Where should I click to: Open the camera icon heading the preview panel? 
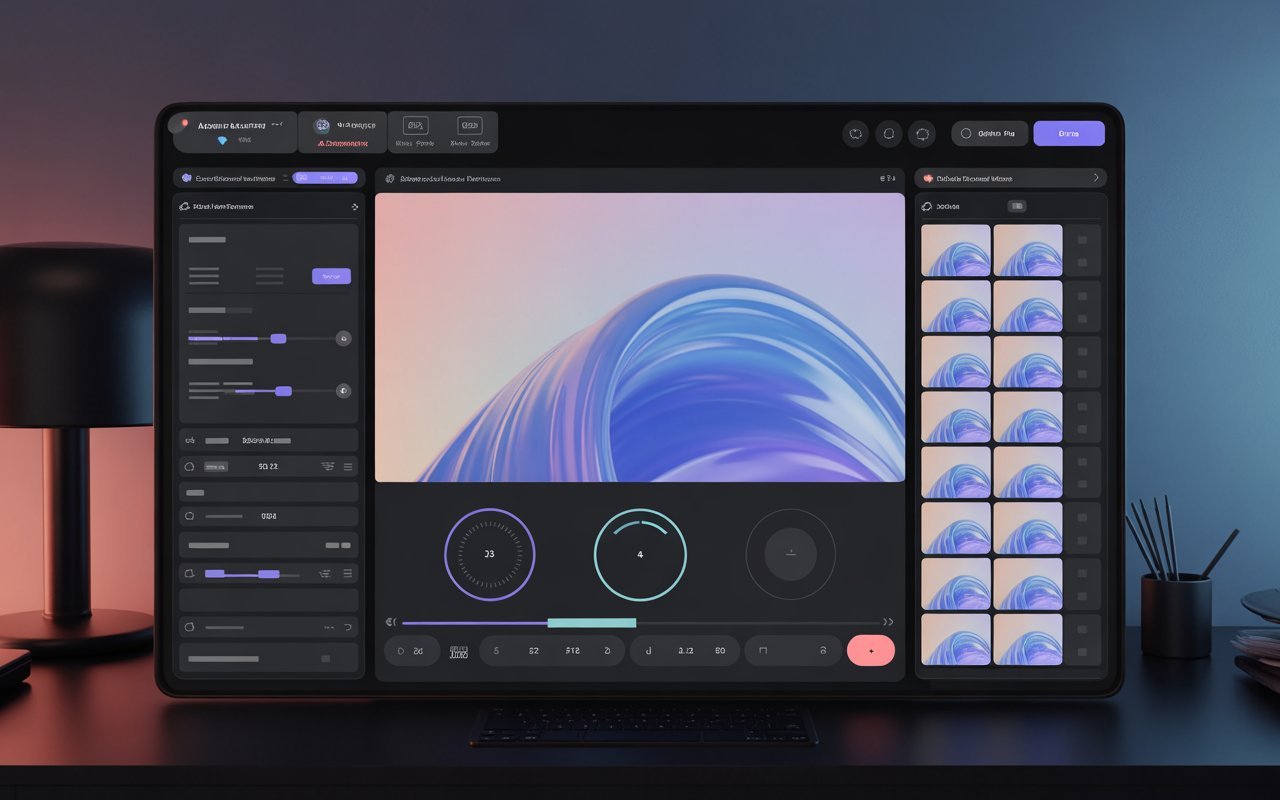click(x=389, y=177)
